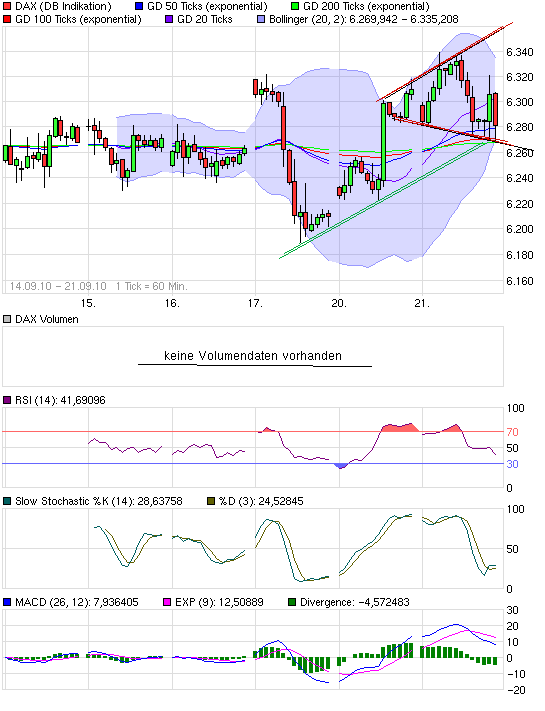
Task: Click the %D (3): 24,52845 label
Action: pyautogui.click(x=261, y=501)
